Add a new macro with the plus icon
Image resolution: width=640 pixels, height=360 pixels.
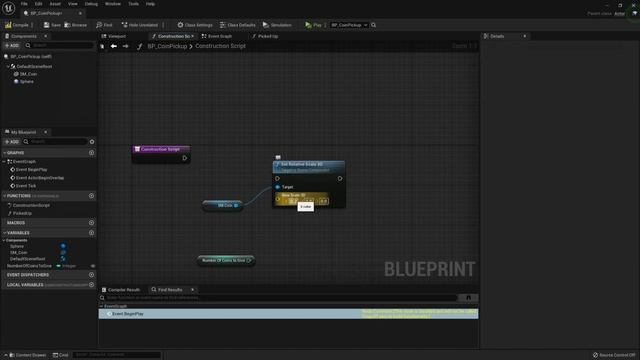point(91,223)
